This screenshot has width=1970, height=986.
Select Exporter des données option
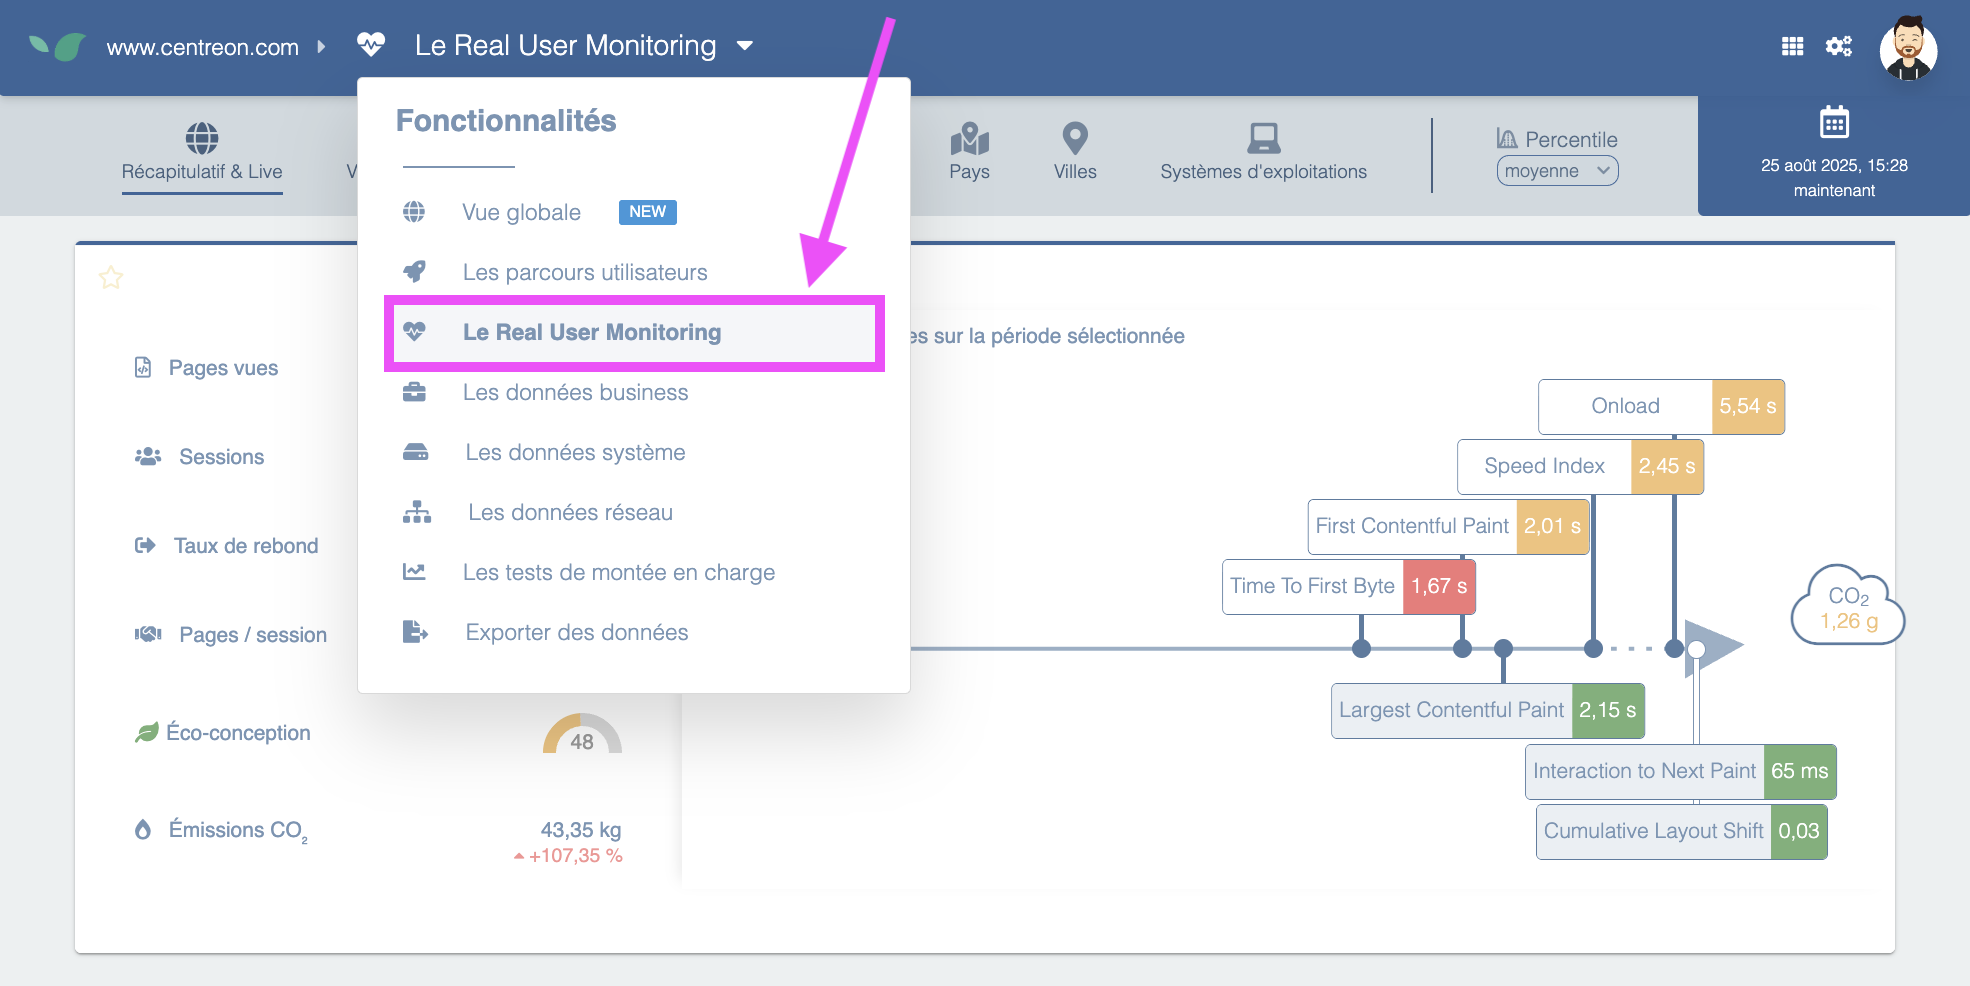click(576, 632)
